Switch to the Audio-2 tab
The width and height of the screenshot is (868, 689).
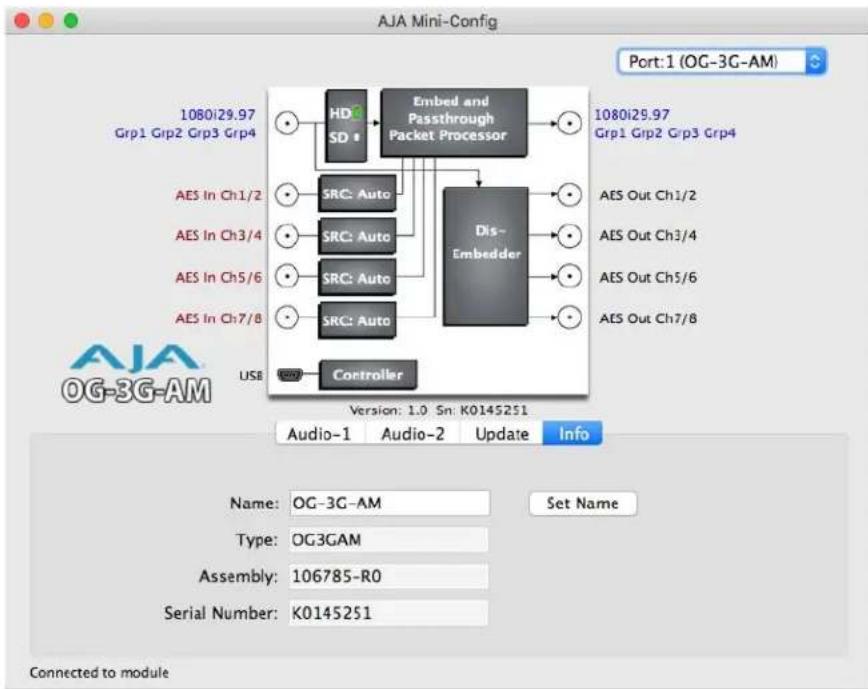pos(413,433)
